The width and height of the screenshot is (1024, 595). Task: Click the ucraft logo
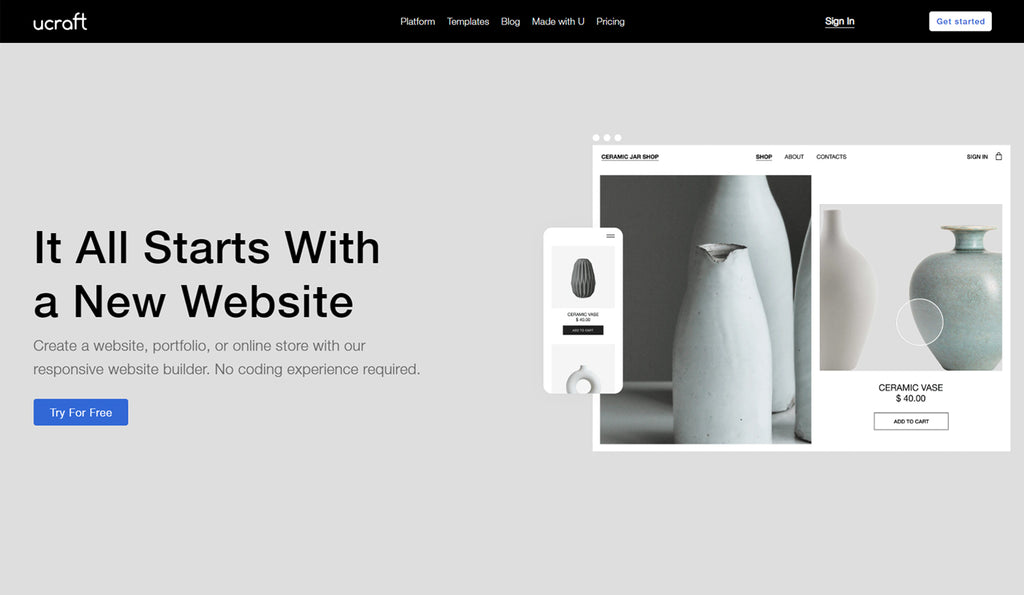(60, 22)
